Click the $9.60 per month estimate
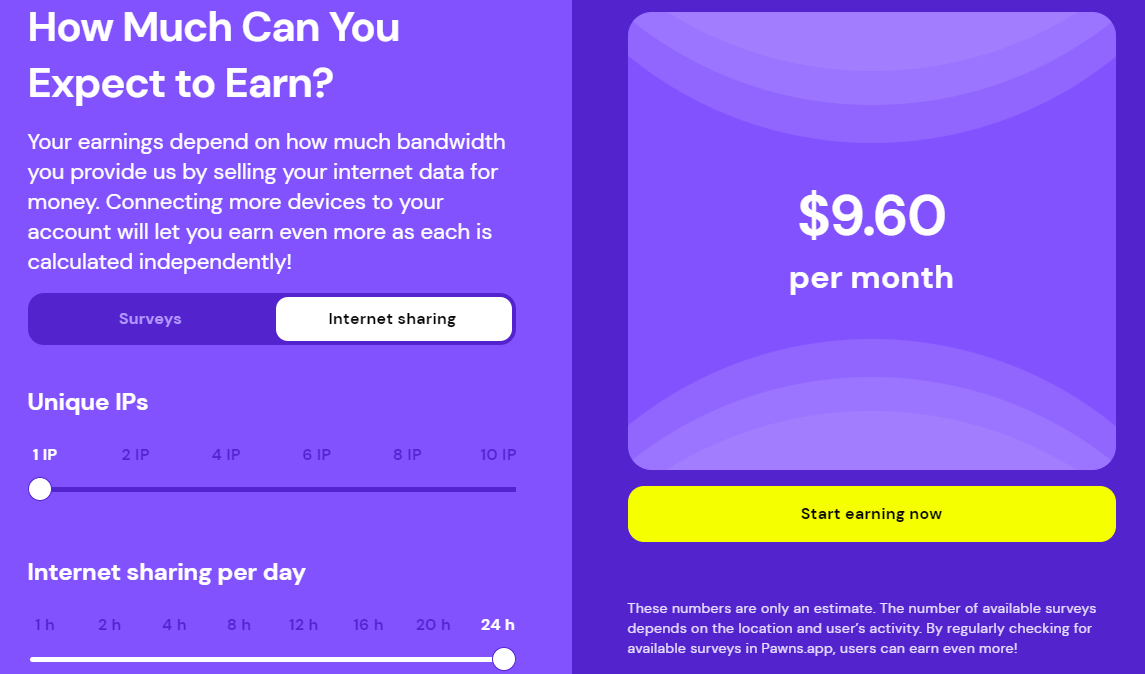 [871, 242]
